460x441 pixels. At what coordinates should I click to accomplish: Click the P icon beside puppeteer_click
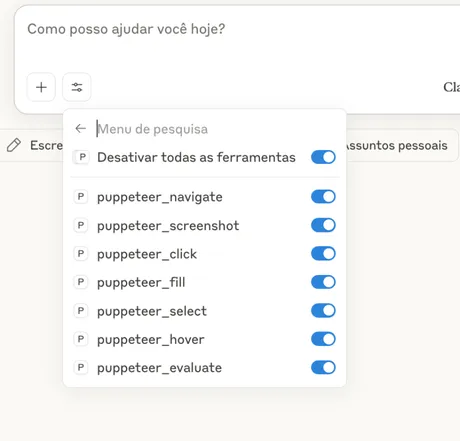(81, 254)
